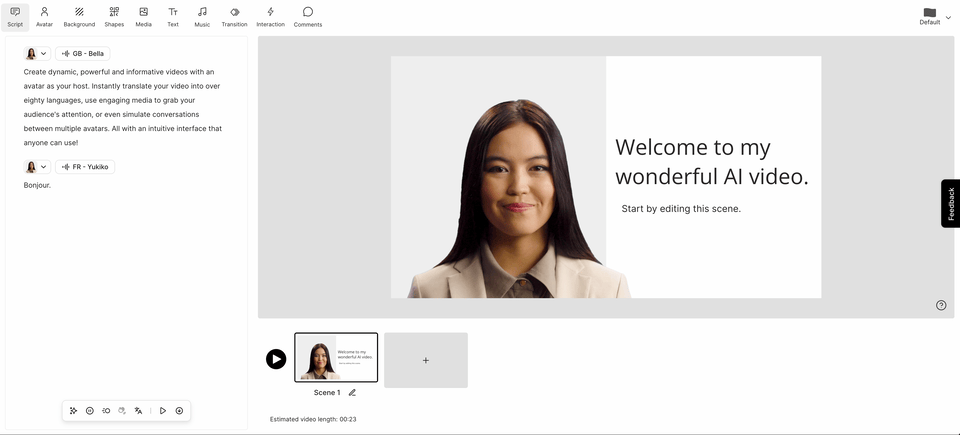Open the Media library

143,16
